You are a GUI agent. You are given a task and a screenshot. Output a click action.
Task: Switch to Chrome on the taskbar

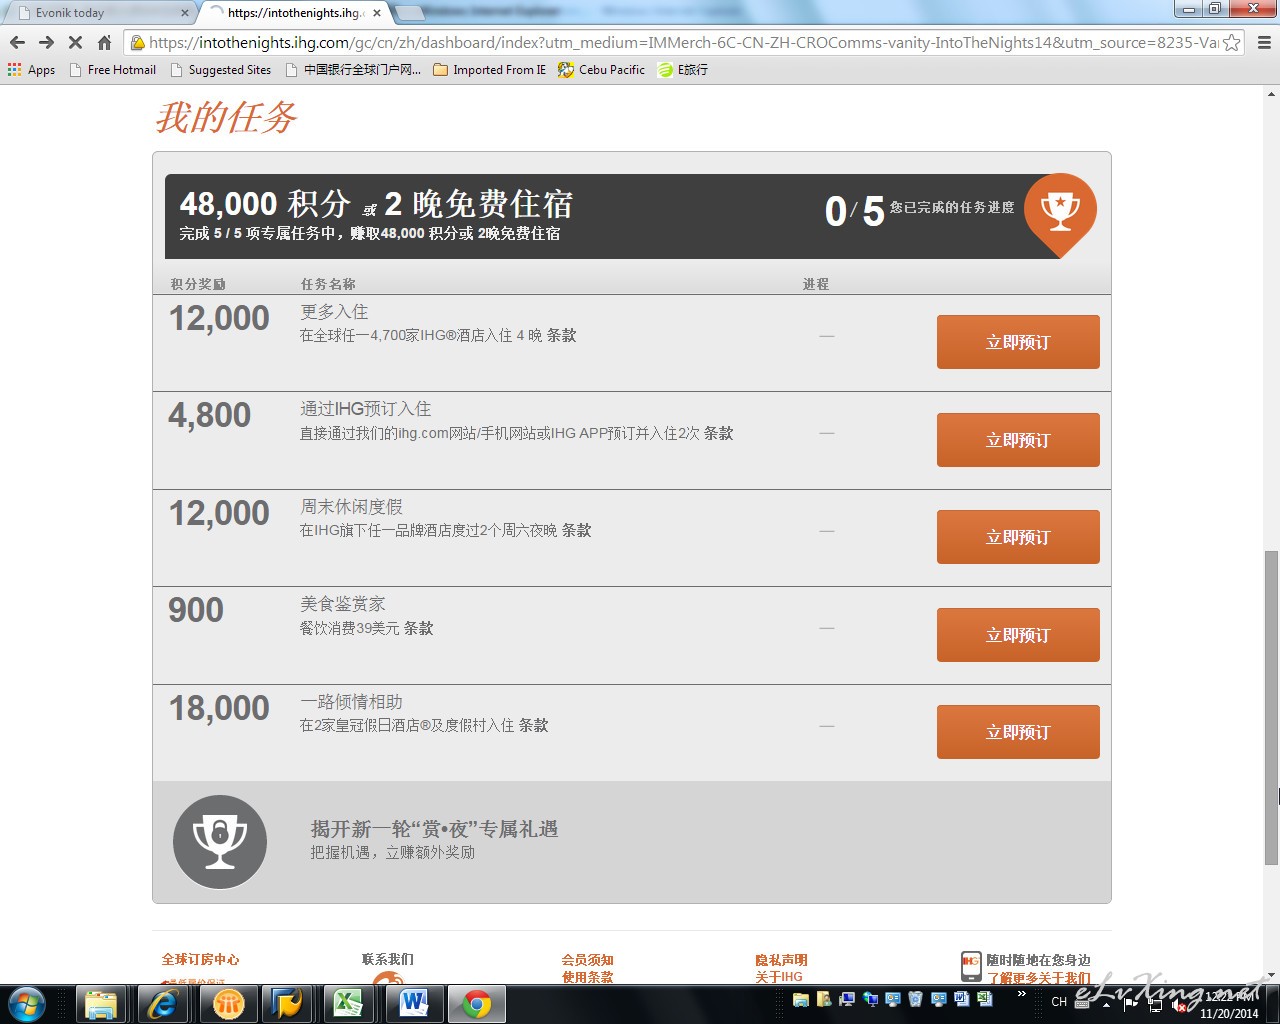click(477, 1003)
